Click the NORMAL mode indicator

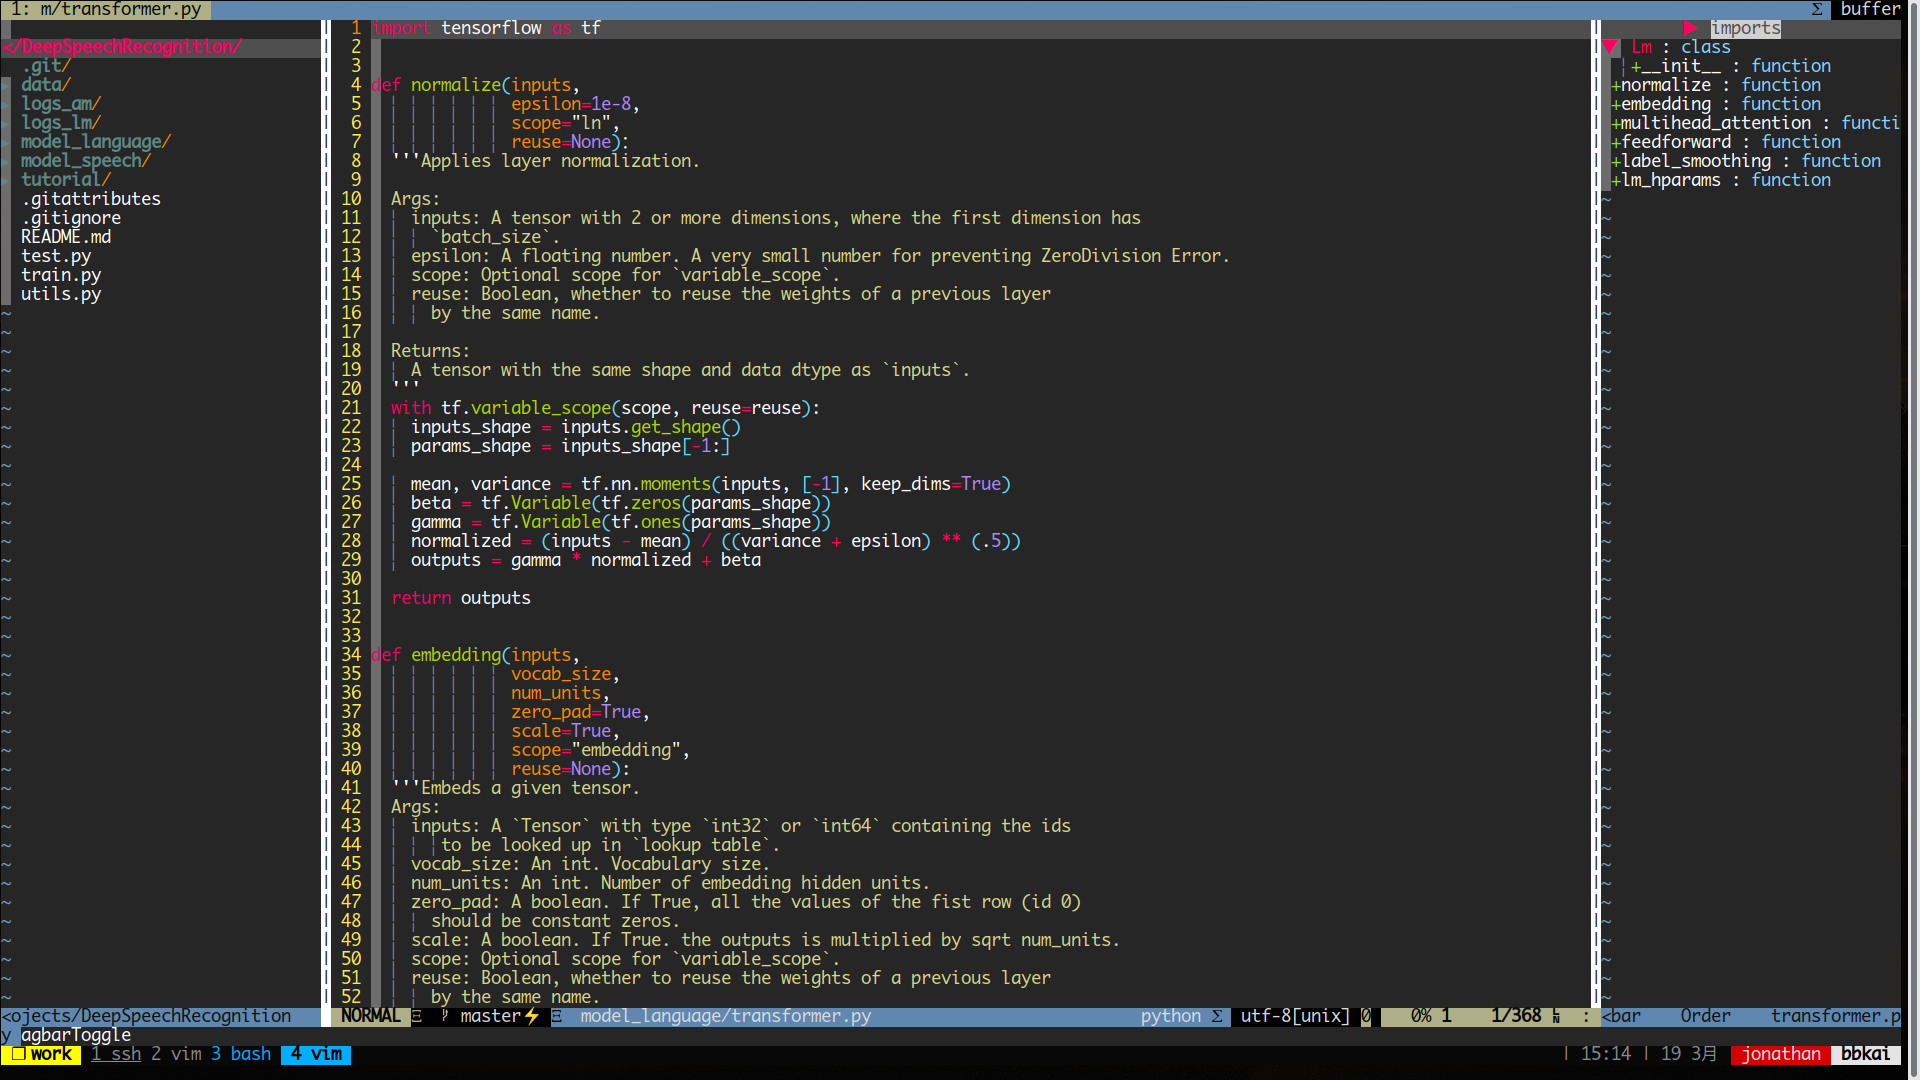pos(370,1016)
